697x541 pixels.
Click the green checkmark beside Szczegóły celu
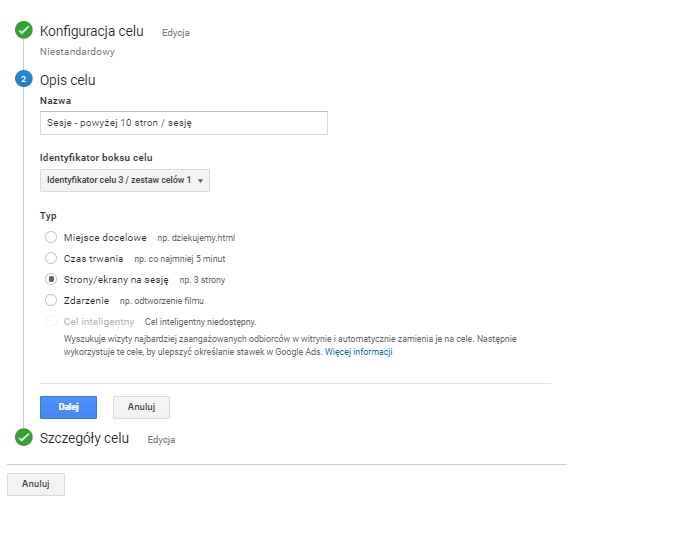click(x=24, y=437)
